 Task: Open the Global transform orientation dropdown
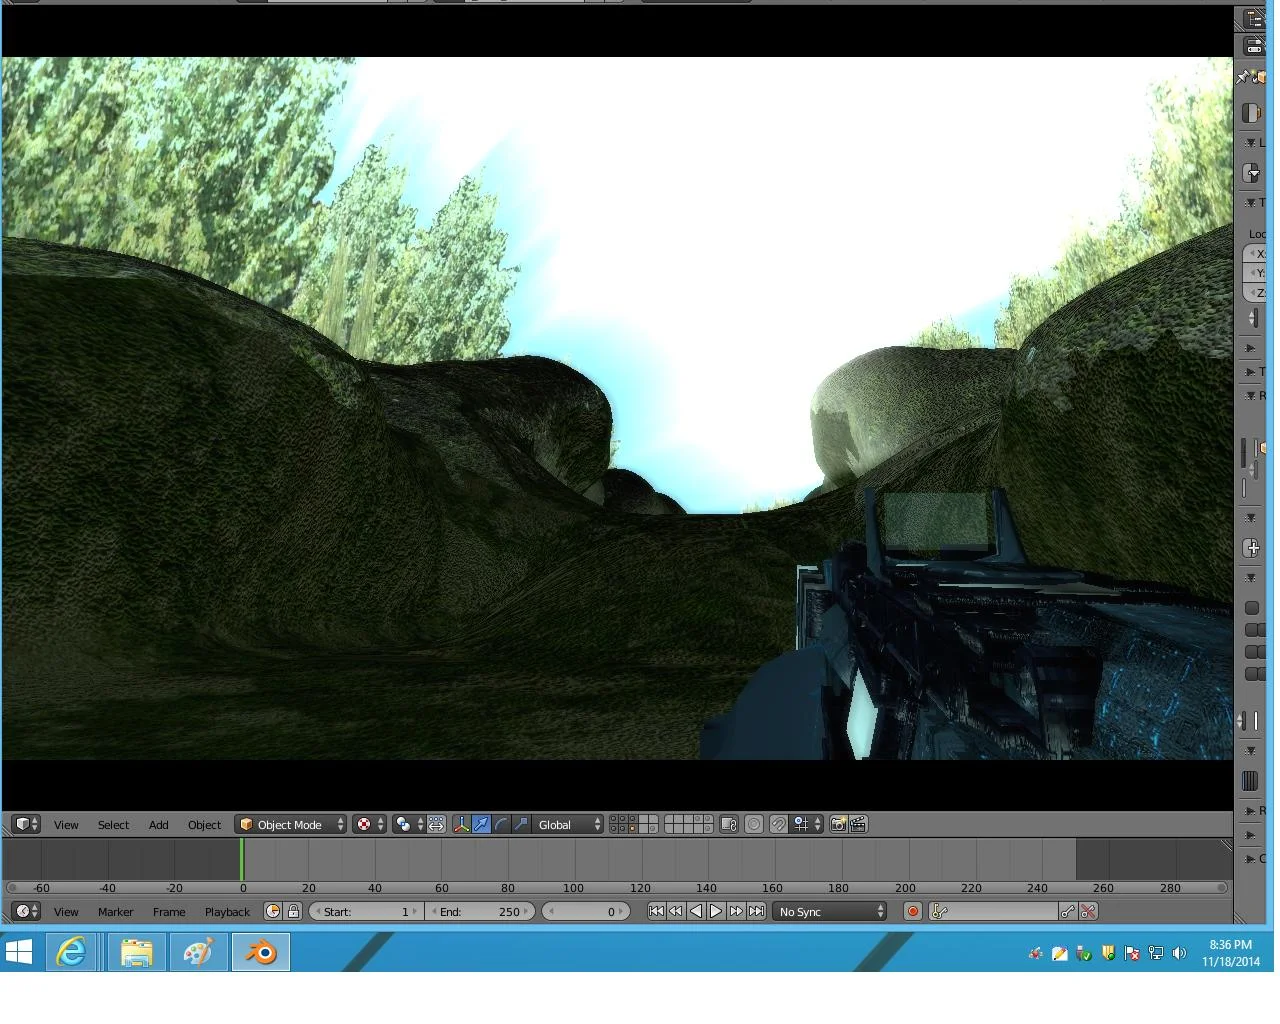pyautogui.click(x=568, y=824)
